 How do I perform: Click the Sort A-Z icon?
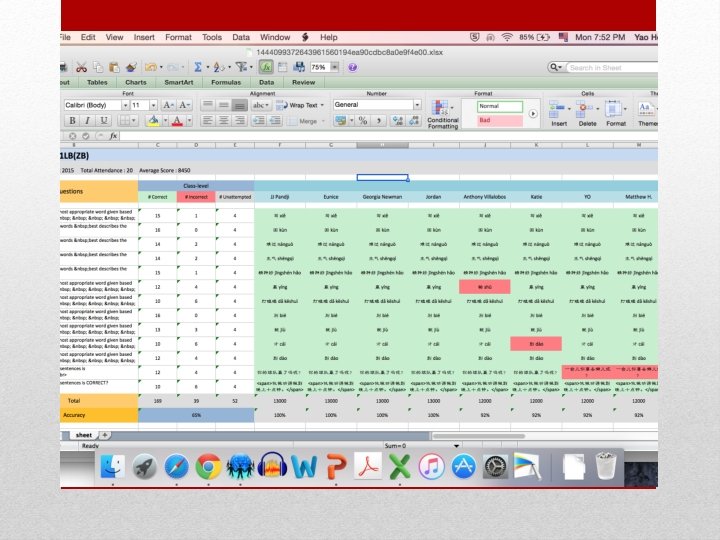(219, 68)
